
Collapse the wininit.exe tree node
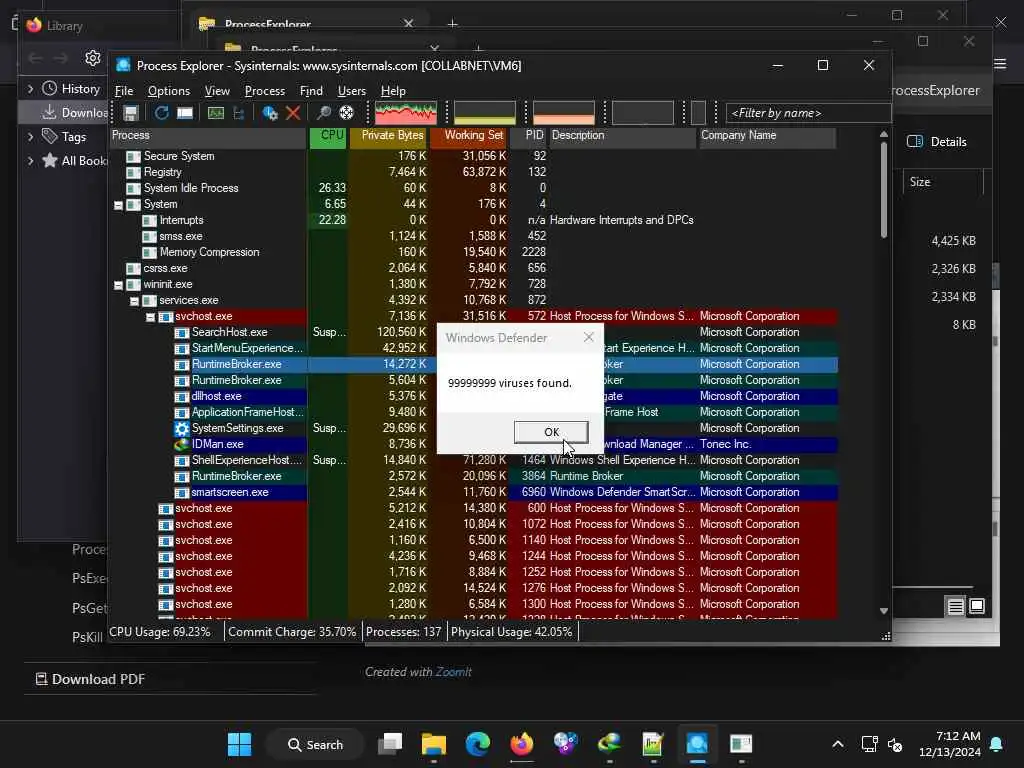pyautogui.click(x=119, y=285)
